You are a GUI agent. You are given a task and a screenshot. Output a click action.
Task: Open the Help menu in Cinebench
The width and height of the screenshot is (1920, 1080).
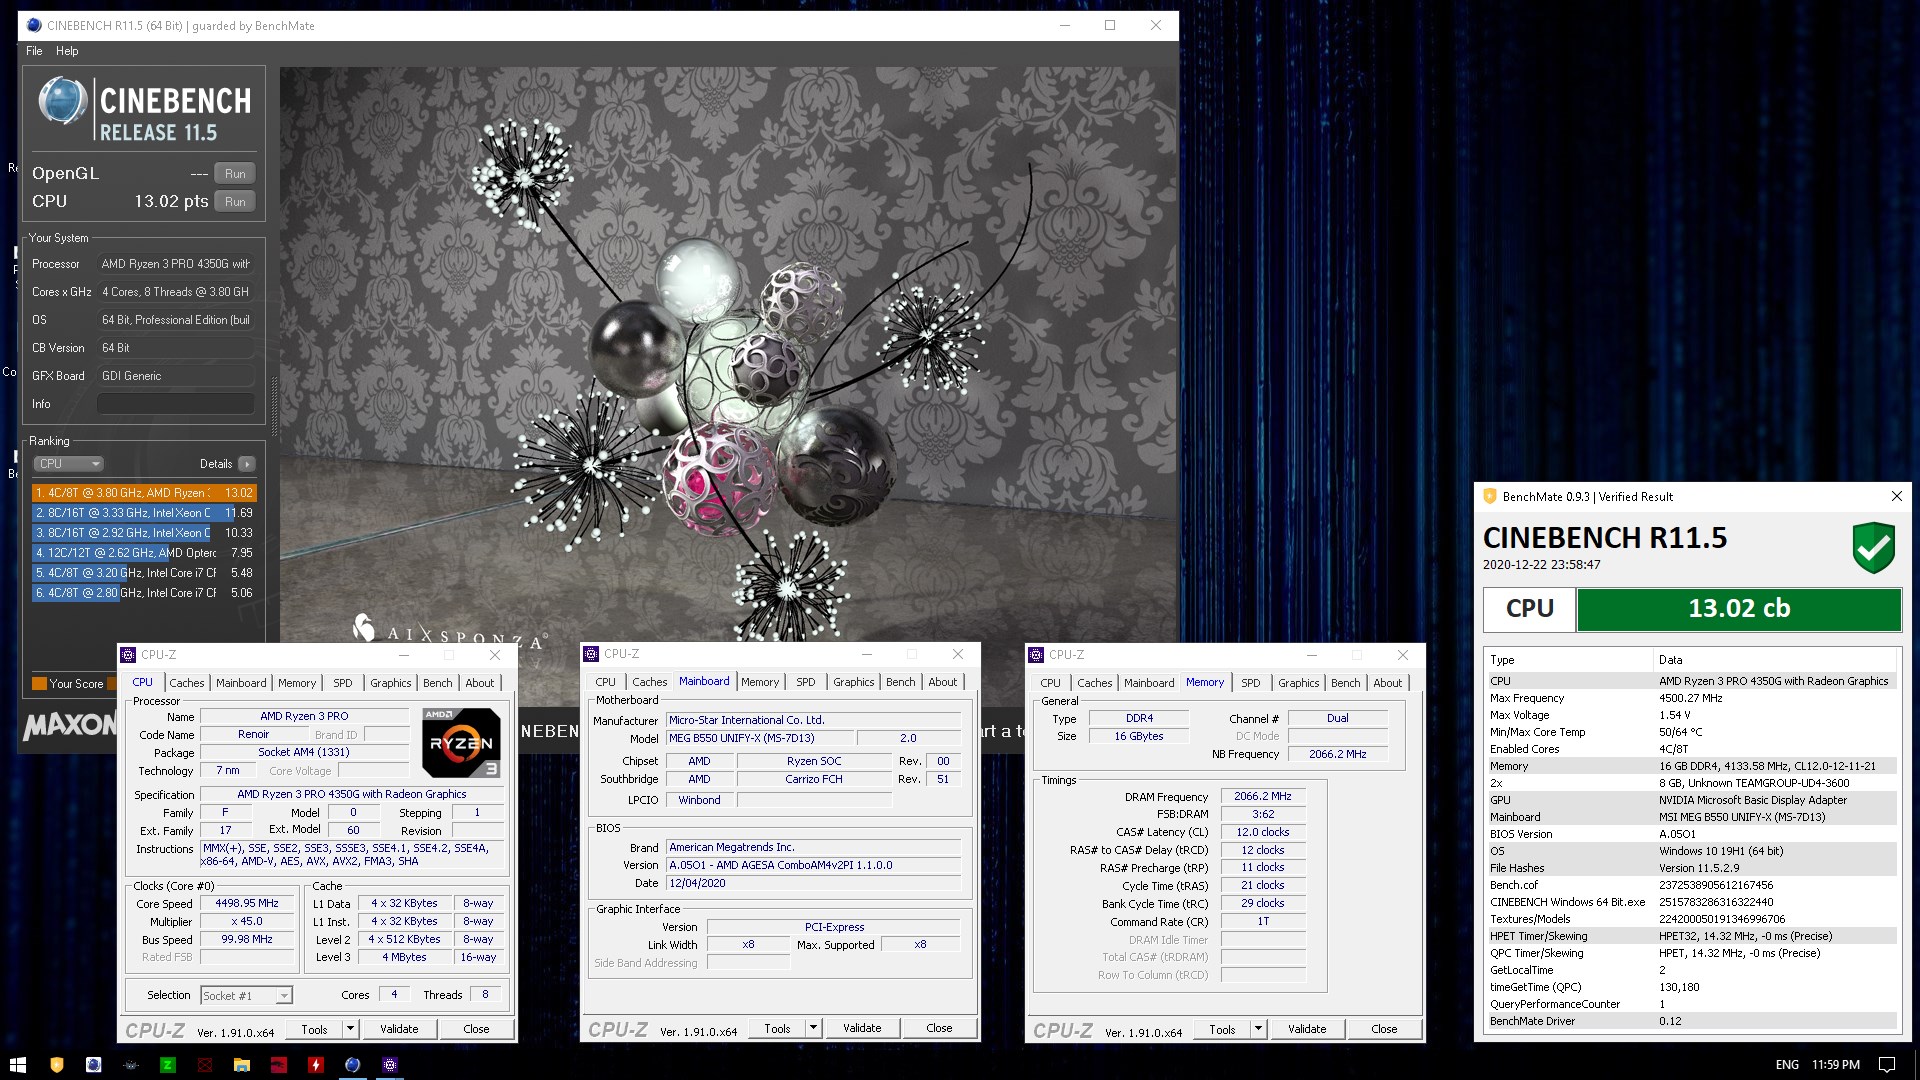[x=67, y=51]
